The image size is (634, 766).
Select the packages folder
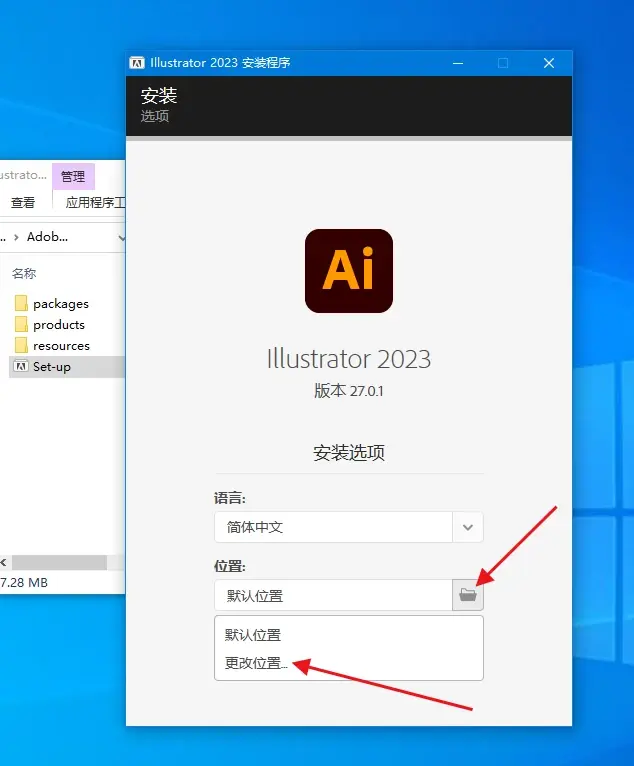61,304
